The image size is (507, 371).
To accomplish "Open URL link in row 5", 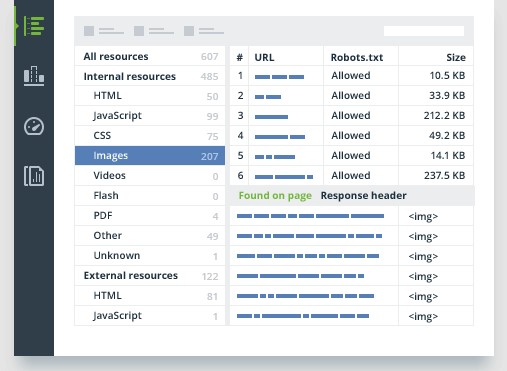I will click(x=275, y=157).
